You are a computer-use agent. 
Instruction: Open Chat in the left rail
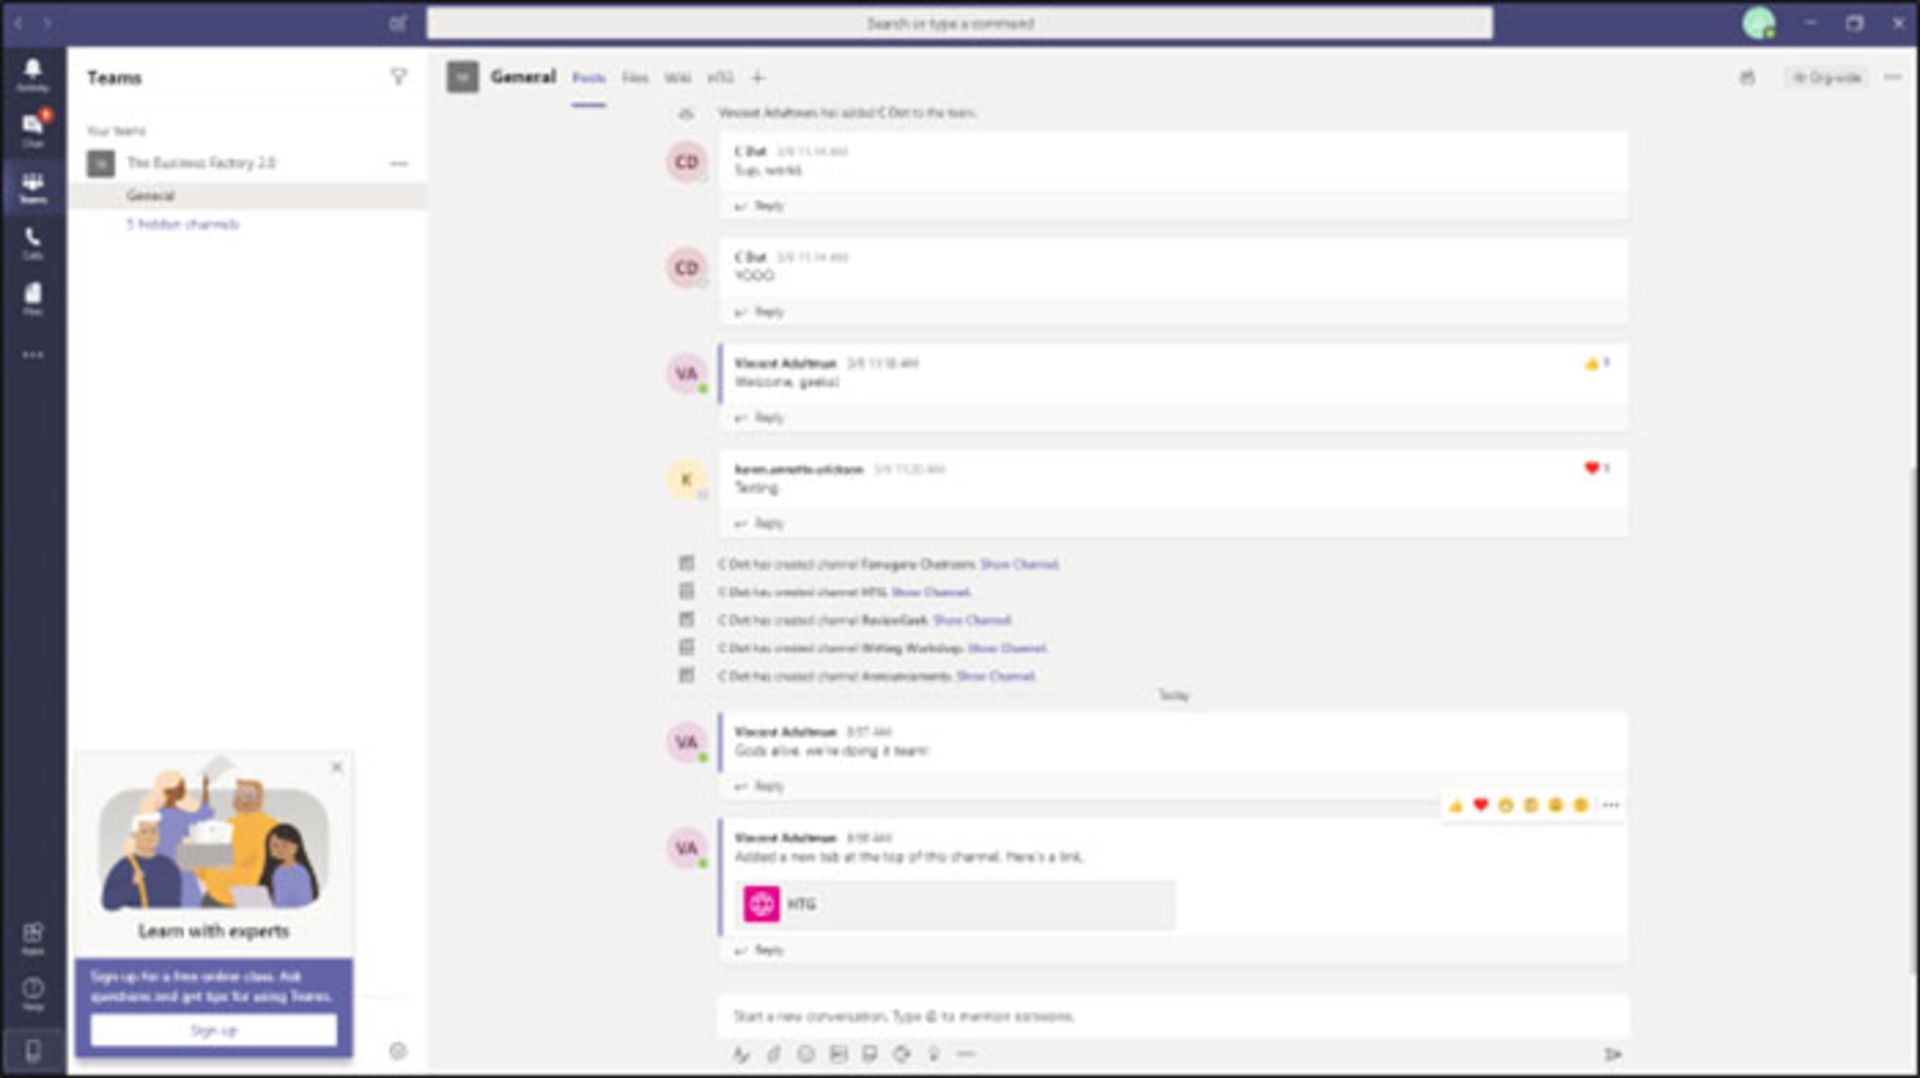(x=33, y=130)
